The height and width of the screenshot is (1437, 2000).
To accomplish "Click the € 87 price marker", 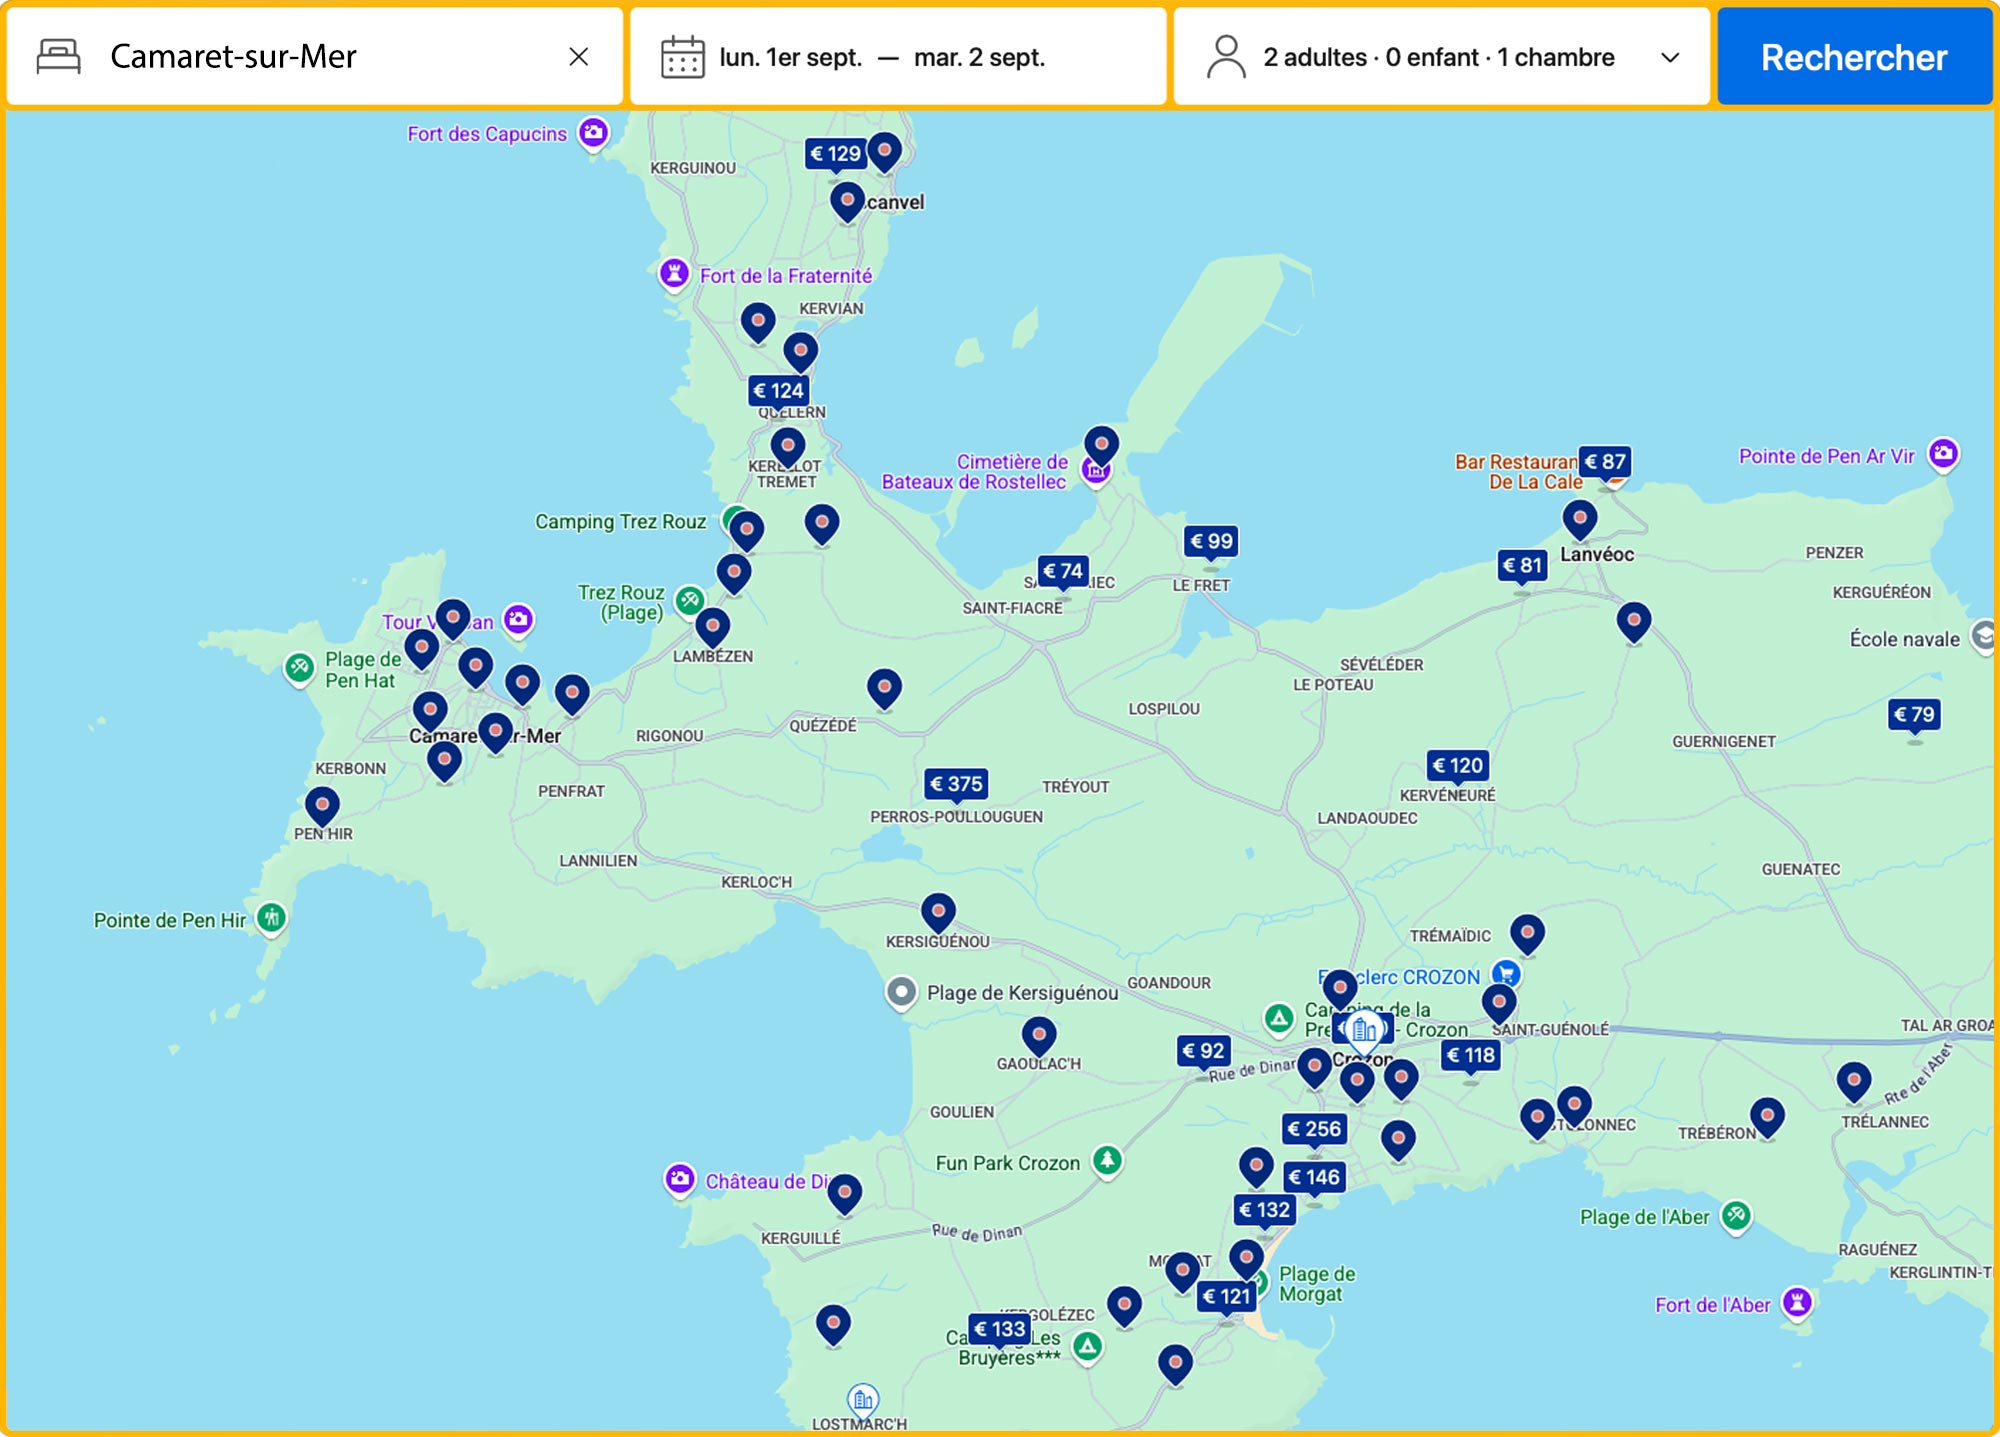I will (x=1605, y=462).
